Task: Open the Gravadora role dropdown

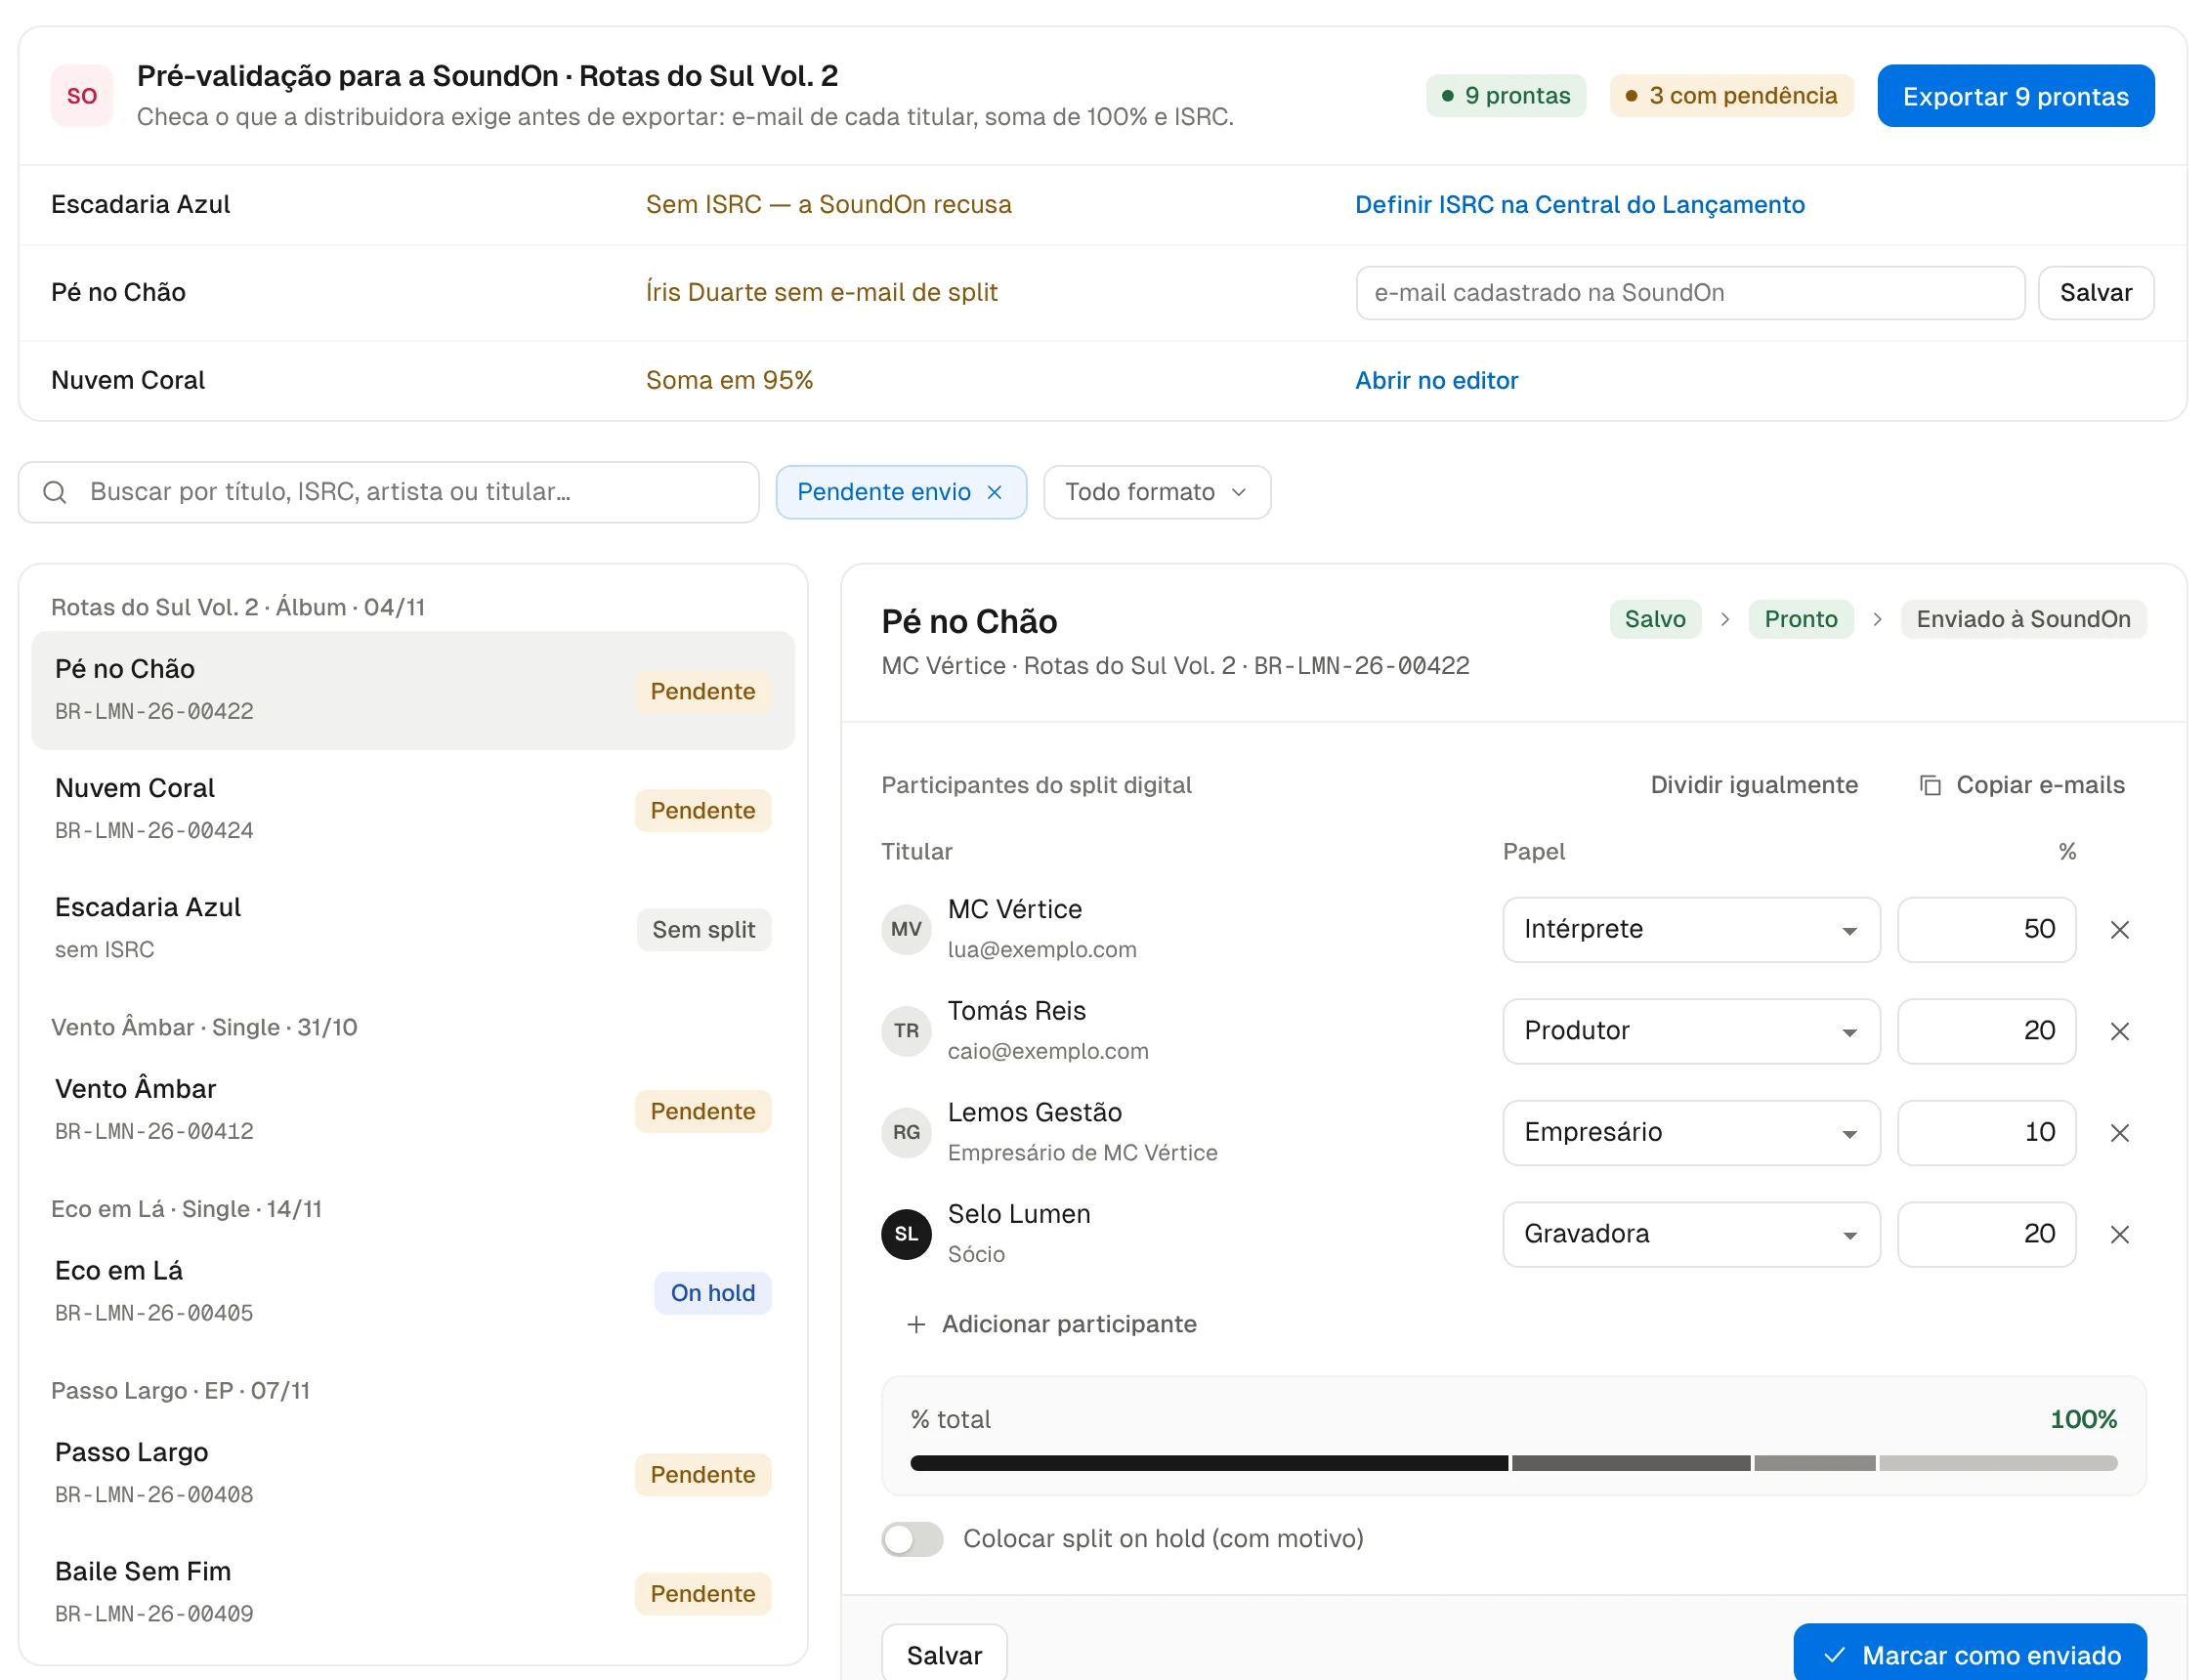Action: tap(1691, 1234)
